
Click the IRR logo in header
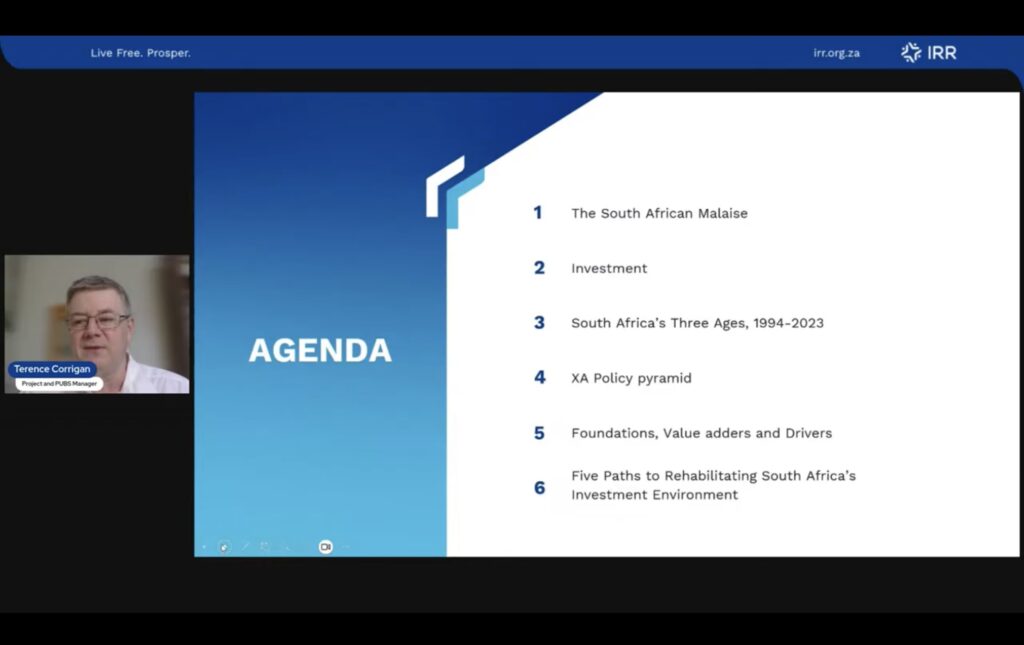pyautogui.click(x=929, y=53)
